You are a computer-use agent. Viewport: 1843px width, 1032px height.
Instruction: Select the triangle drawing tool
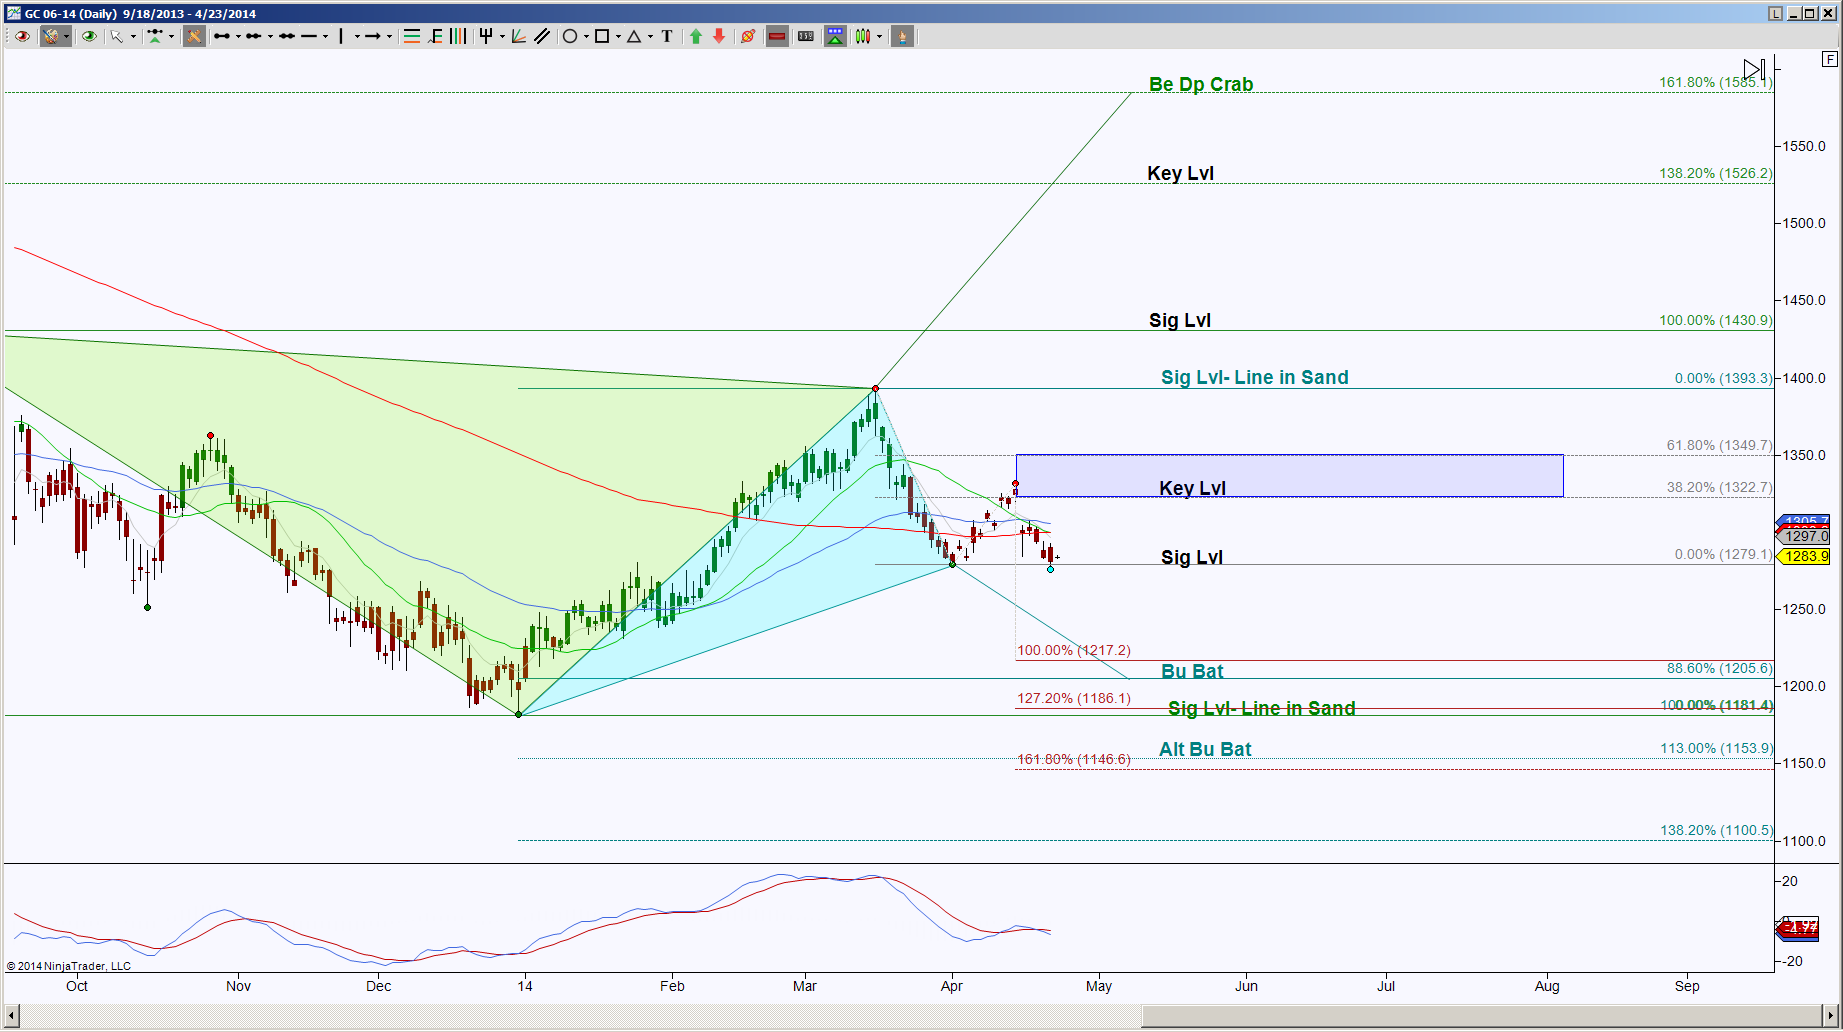coord(634,36)
